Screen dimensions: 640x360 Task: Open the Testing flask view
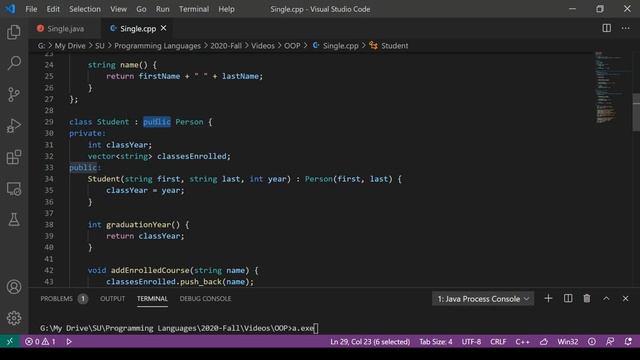coord(14,220)
